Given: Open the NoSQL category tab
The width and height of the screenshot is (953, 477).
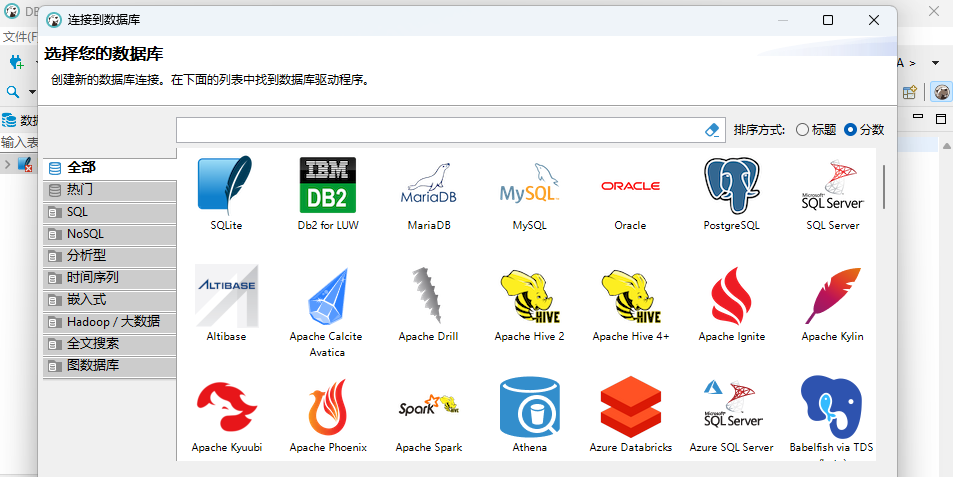Looking at the screenshot, I should point(110,234).
